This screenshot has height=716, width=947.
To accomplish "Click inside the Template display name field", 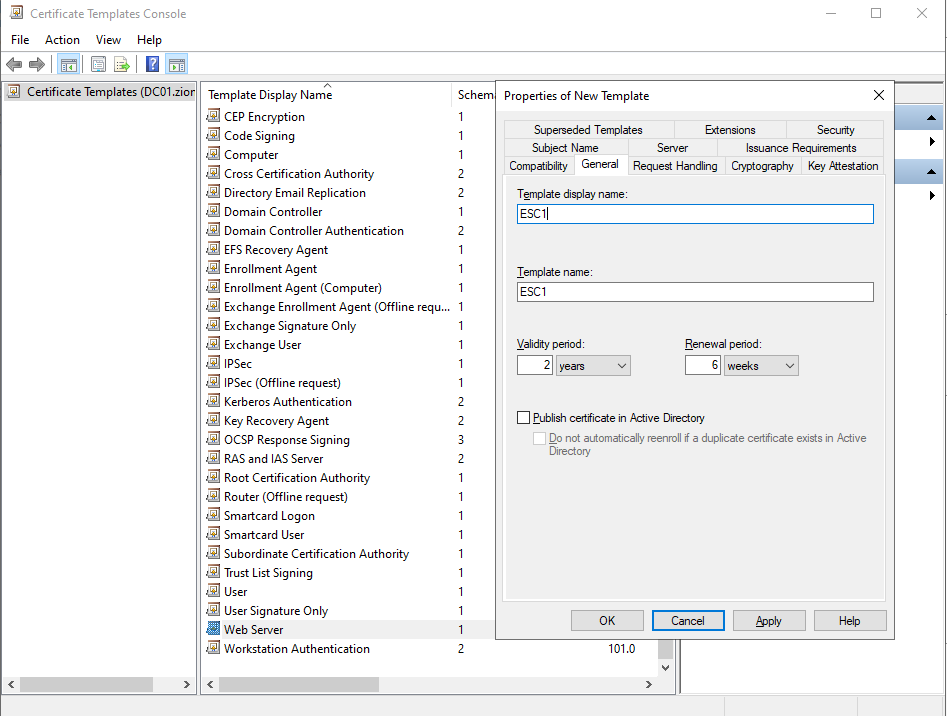I will coord(694,213).
